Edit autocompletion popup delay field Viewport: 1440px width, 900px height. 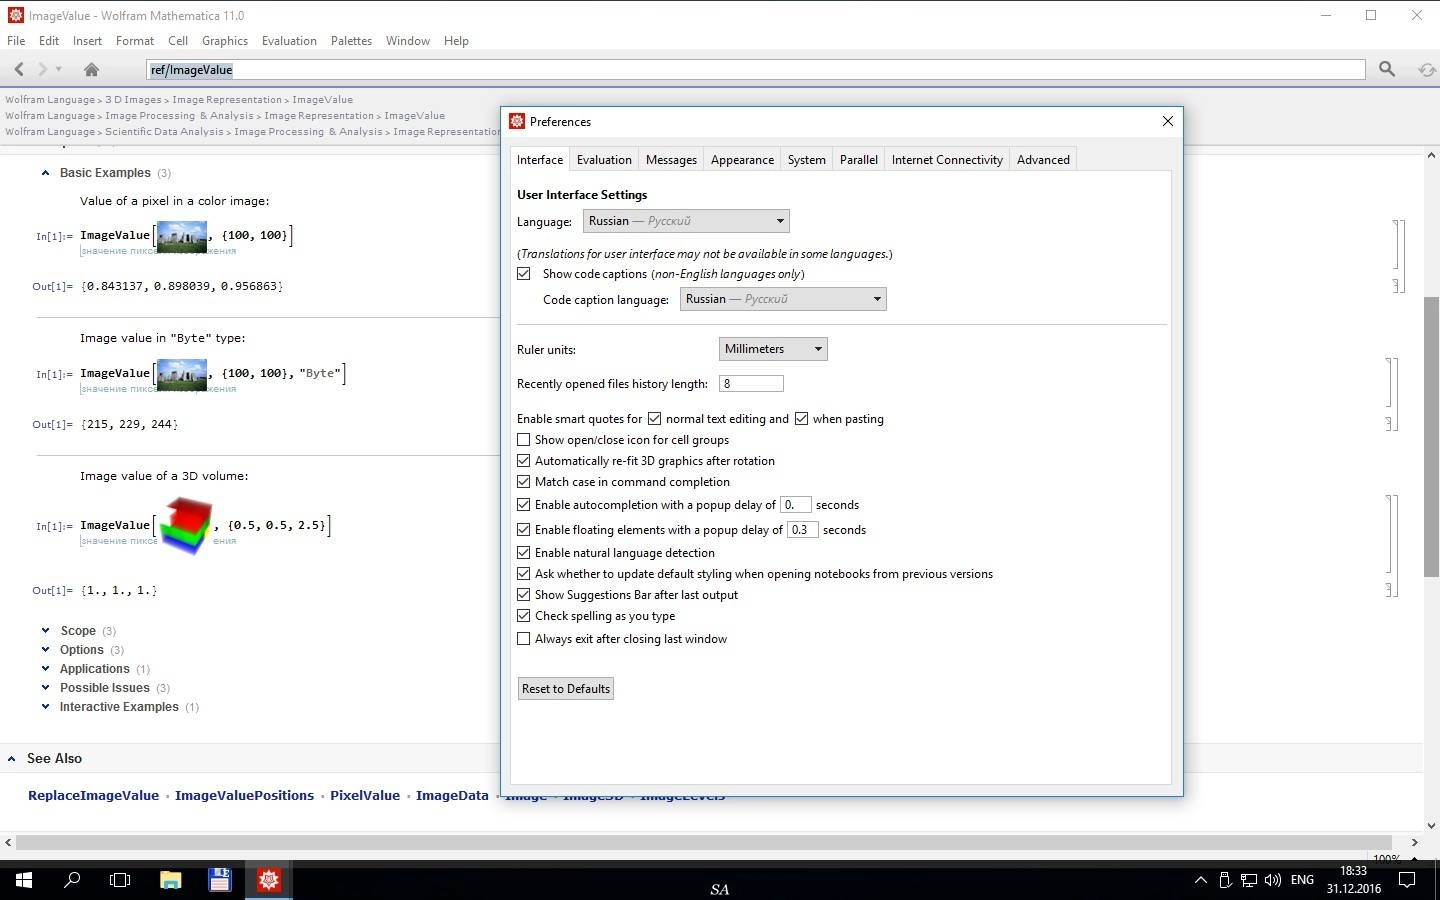tap(796, 505)
